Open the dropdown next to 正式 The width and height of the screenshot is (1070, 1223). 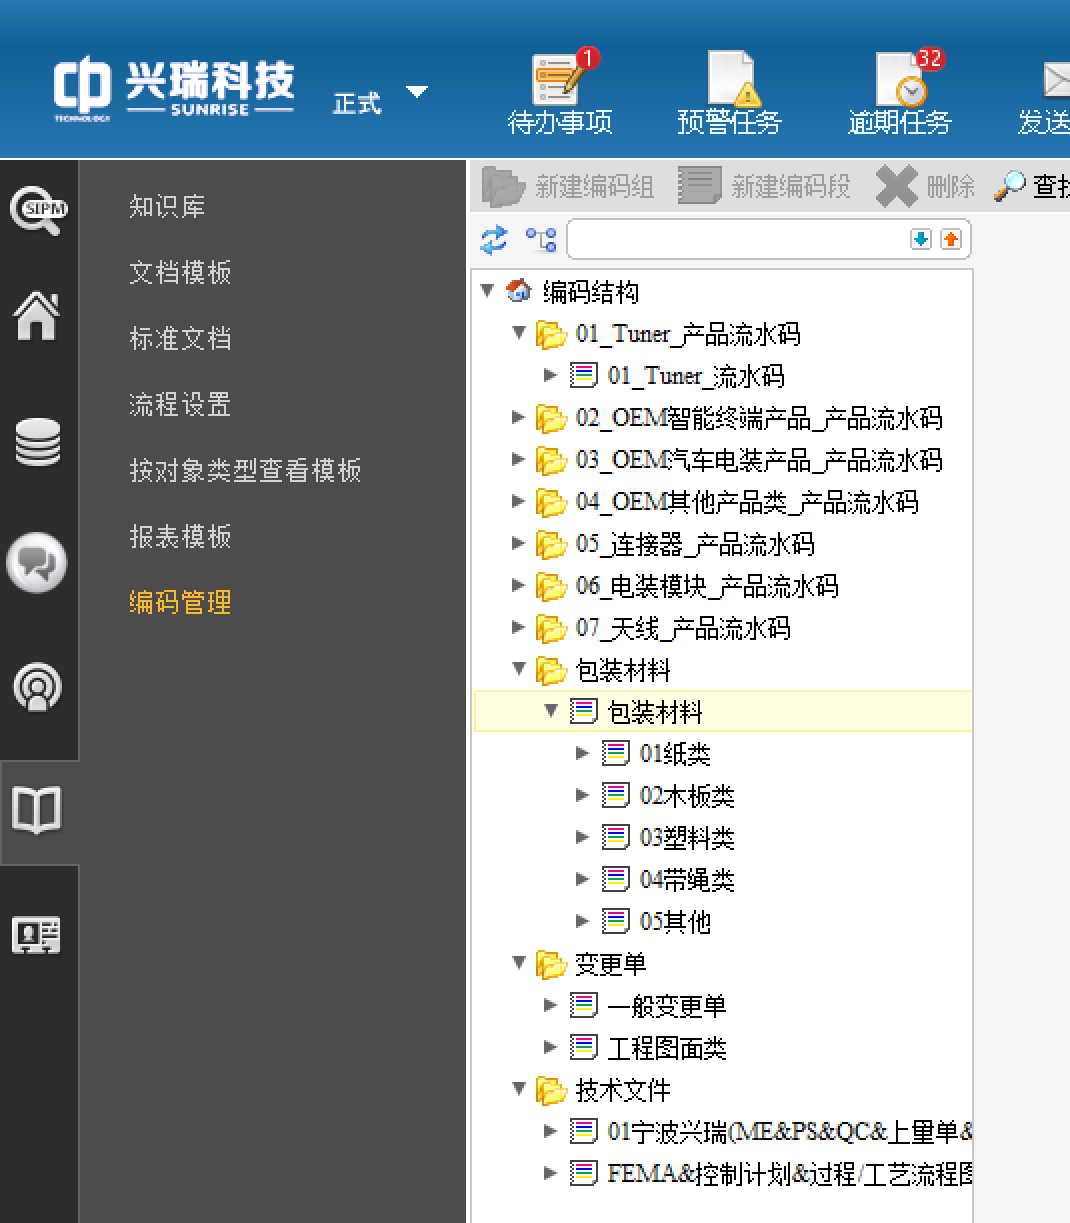pyautogui.click(x=417, y=93)
